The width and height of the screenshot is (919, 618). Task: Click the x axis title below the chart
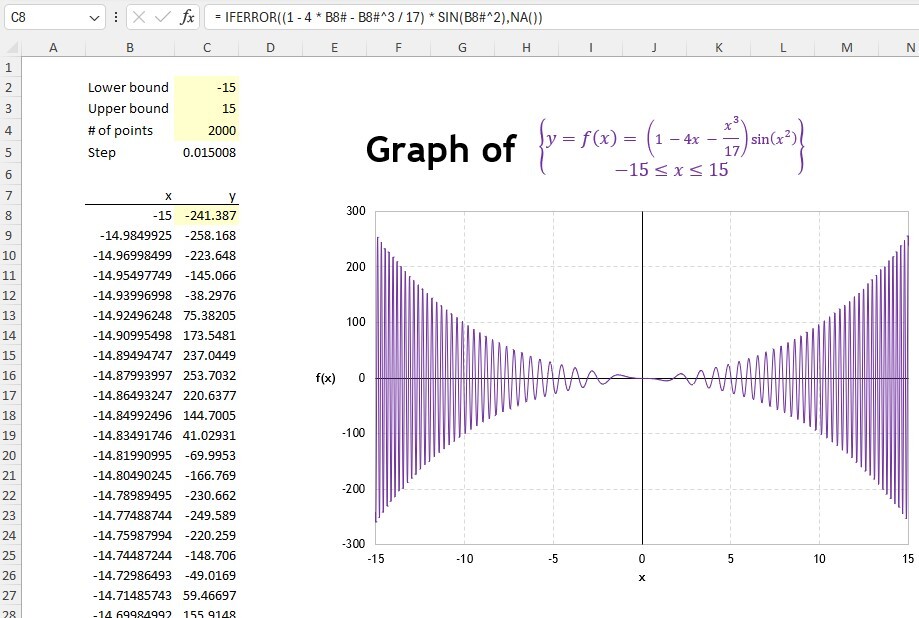[x=641, y=577]
